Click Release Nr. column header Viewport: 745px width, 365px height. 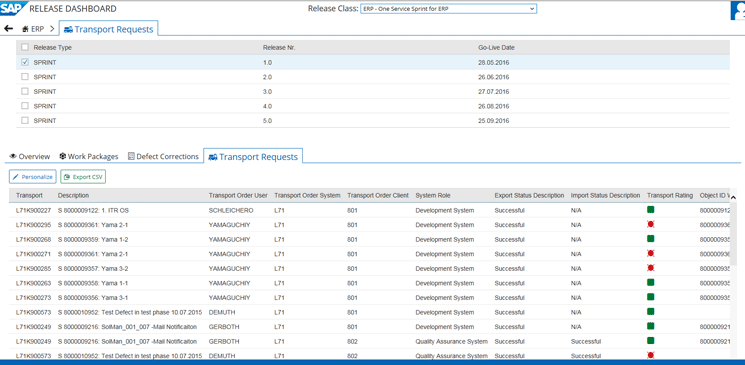pyautogui.click(x=279, y=48)
